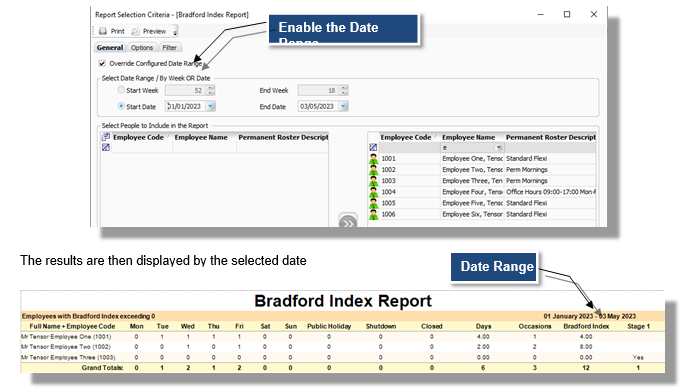Viewport: 687px width, 392px height.
Task: Click 'Mr Tensor Employee Two (1002)' report row
Action: click(342, 347)
